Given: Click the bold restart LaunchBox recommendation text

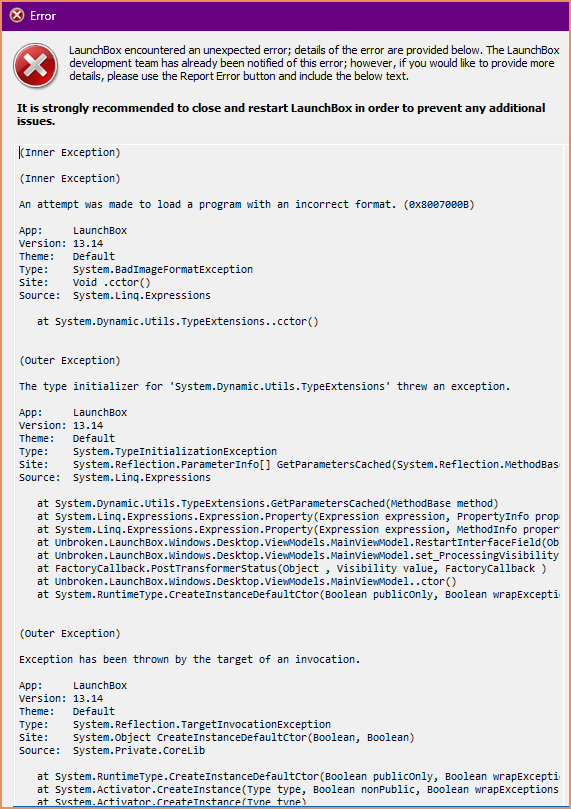Looking at the screenshot, I should [281, 115].
